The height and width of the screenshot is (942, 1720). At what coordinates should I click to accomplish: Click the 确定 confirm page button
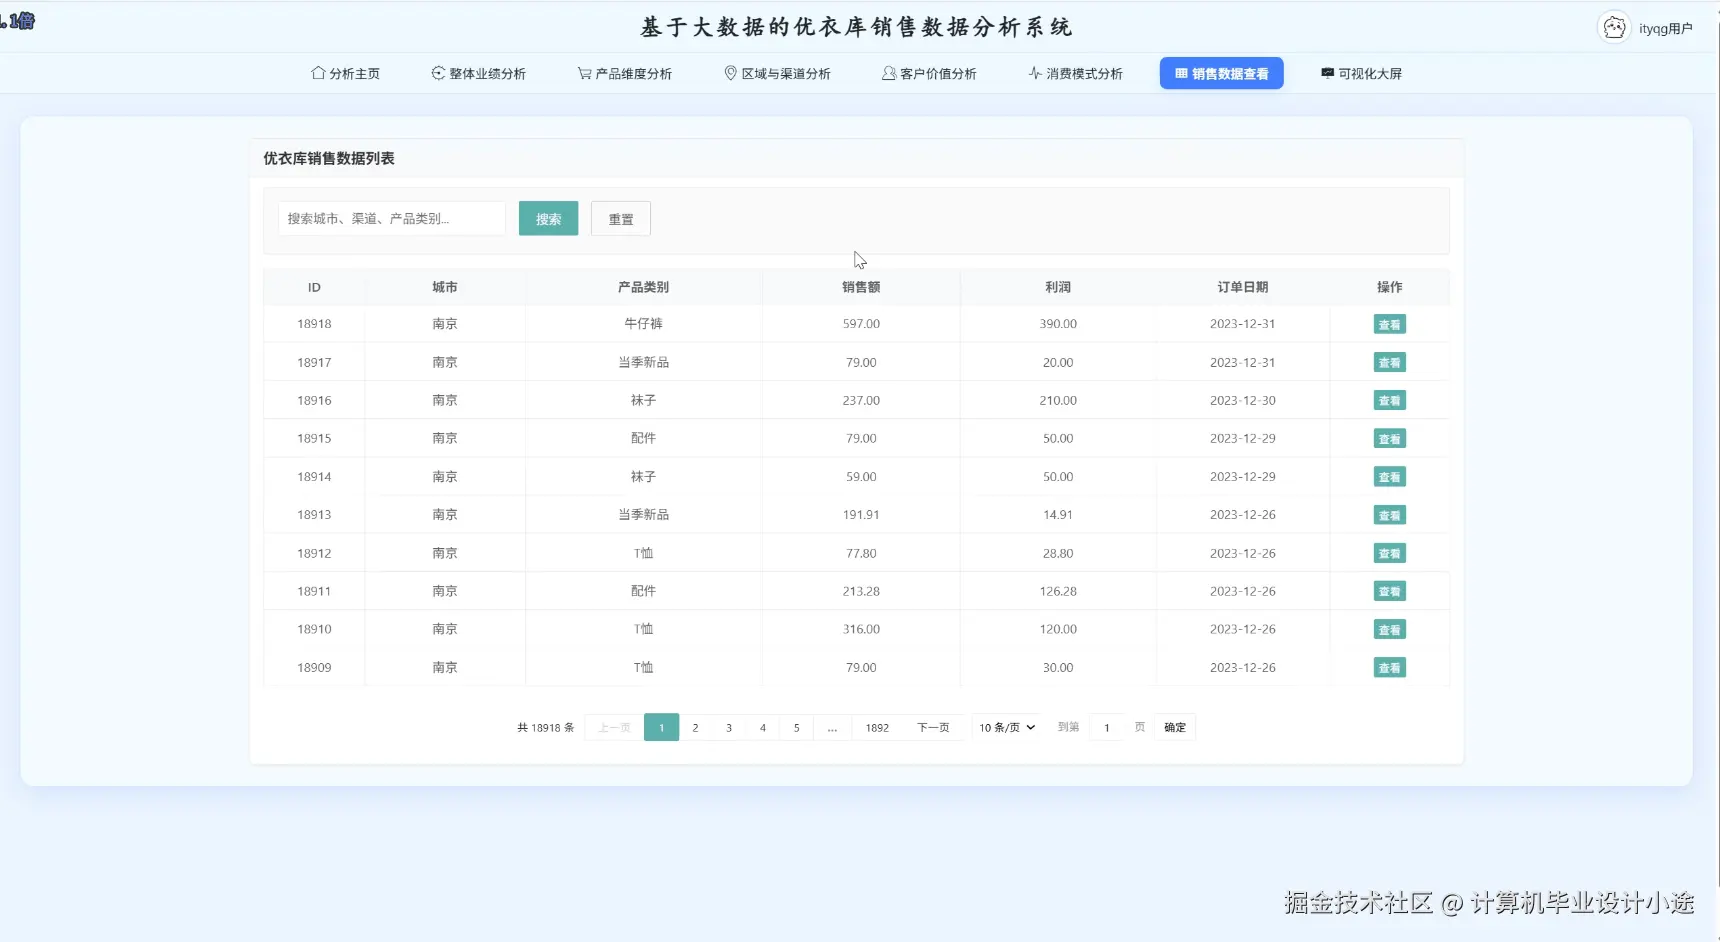click(x=1175, y=727)
